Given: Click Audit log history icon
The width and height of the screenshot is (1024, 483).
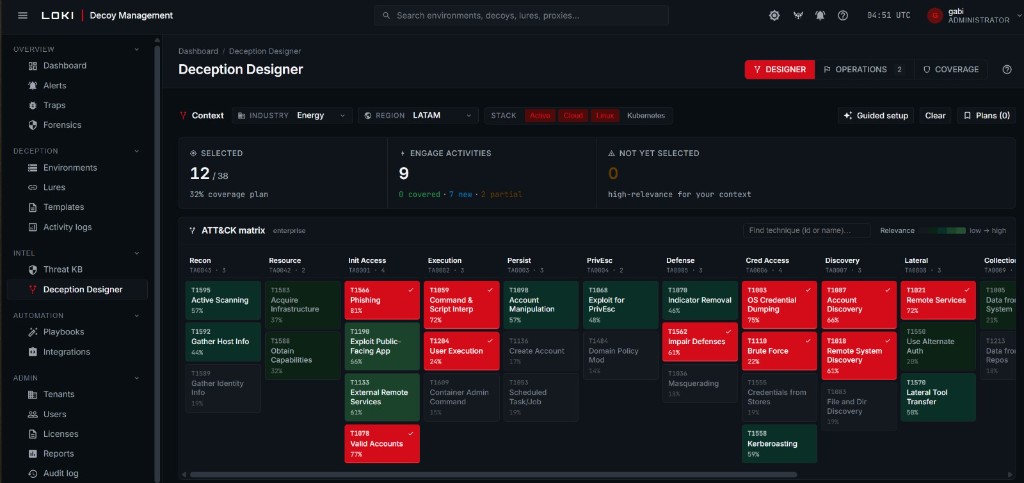Looking at the screenshot, I should pyautogui.click(x=33, y=473).
